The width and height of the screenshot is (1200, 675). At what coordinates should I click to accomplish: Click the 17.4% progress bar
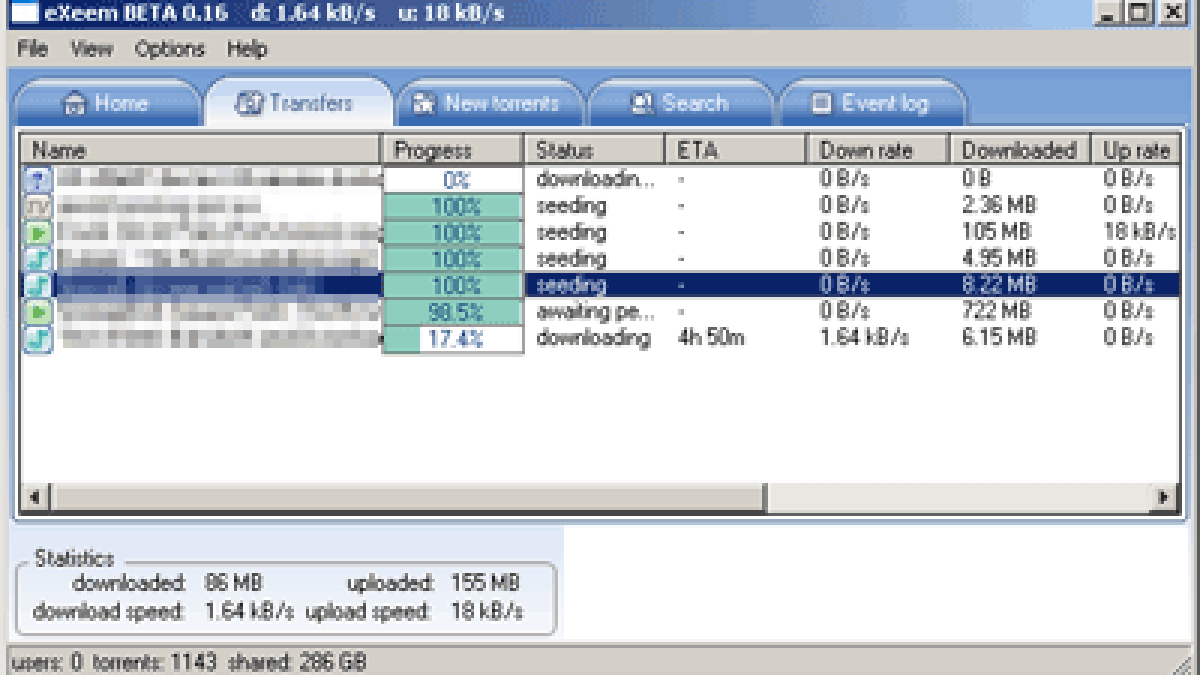click(453, 339)
